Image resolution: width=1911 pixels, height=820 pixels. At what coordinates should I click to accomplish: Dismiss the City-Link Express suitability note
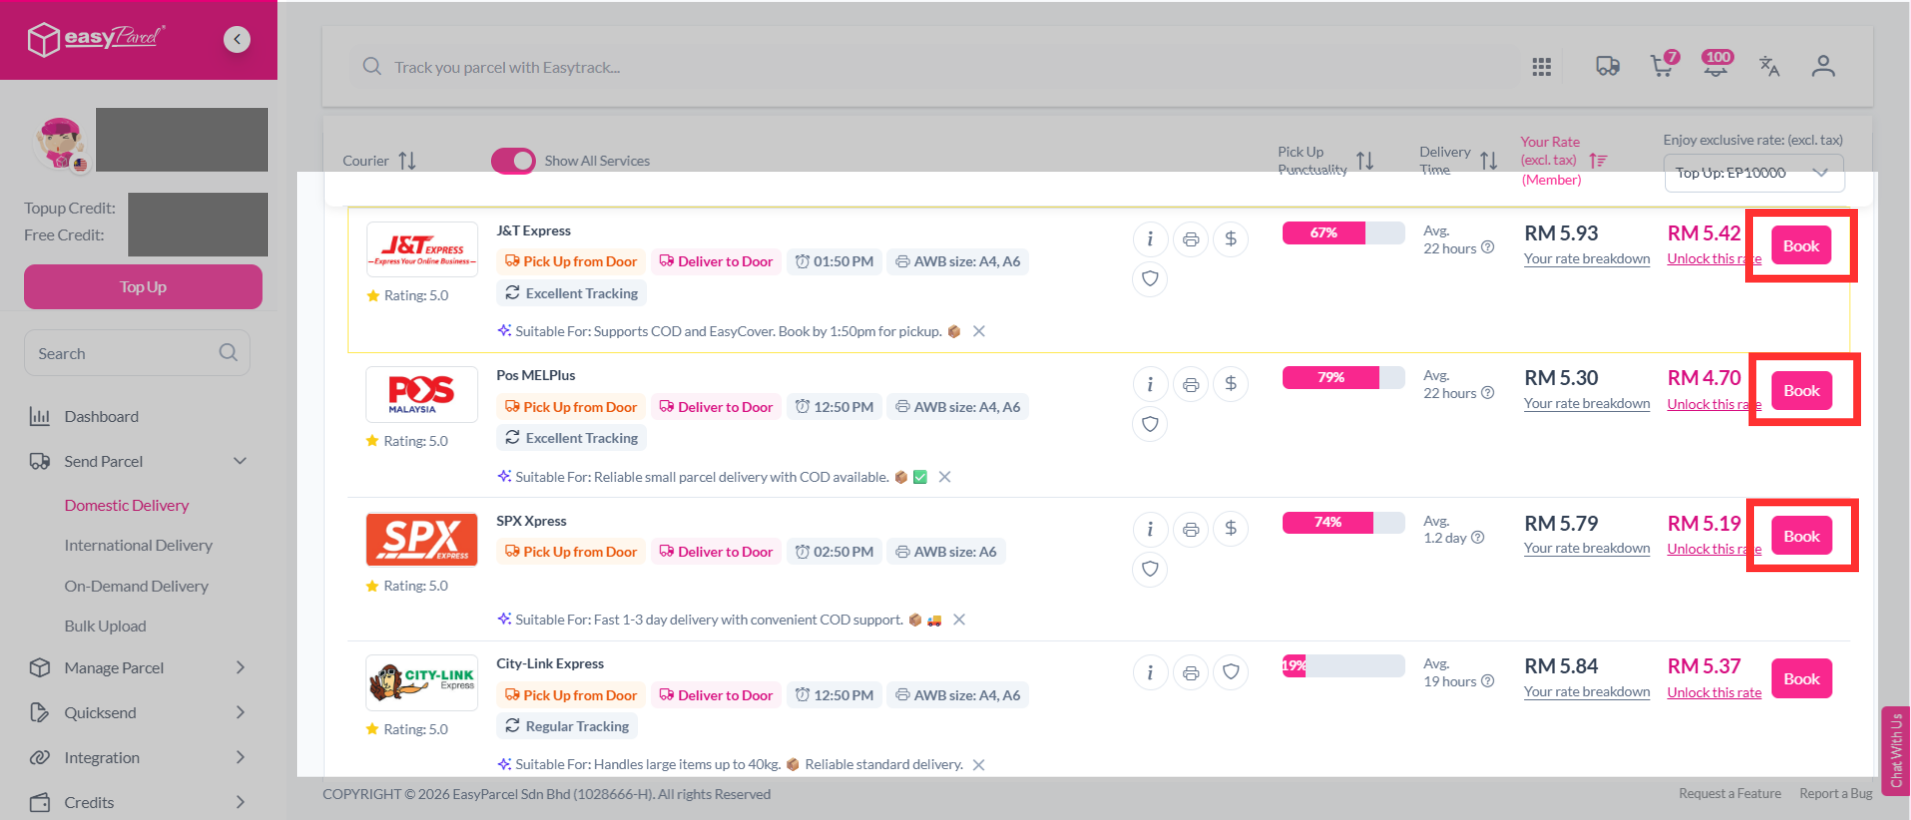pyautogui.click(x=978, y=765)
